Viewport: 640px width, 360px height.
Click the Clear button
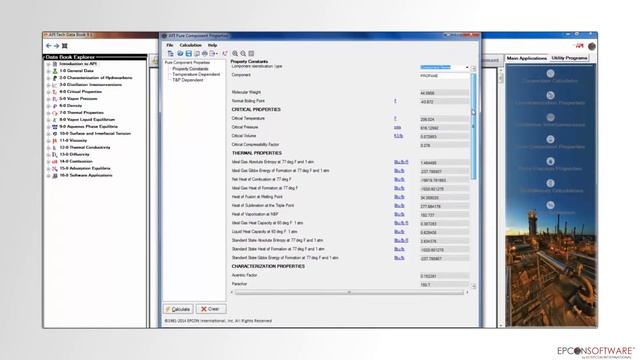click(211, 309)
